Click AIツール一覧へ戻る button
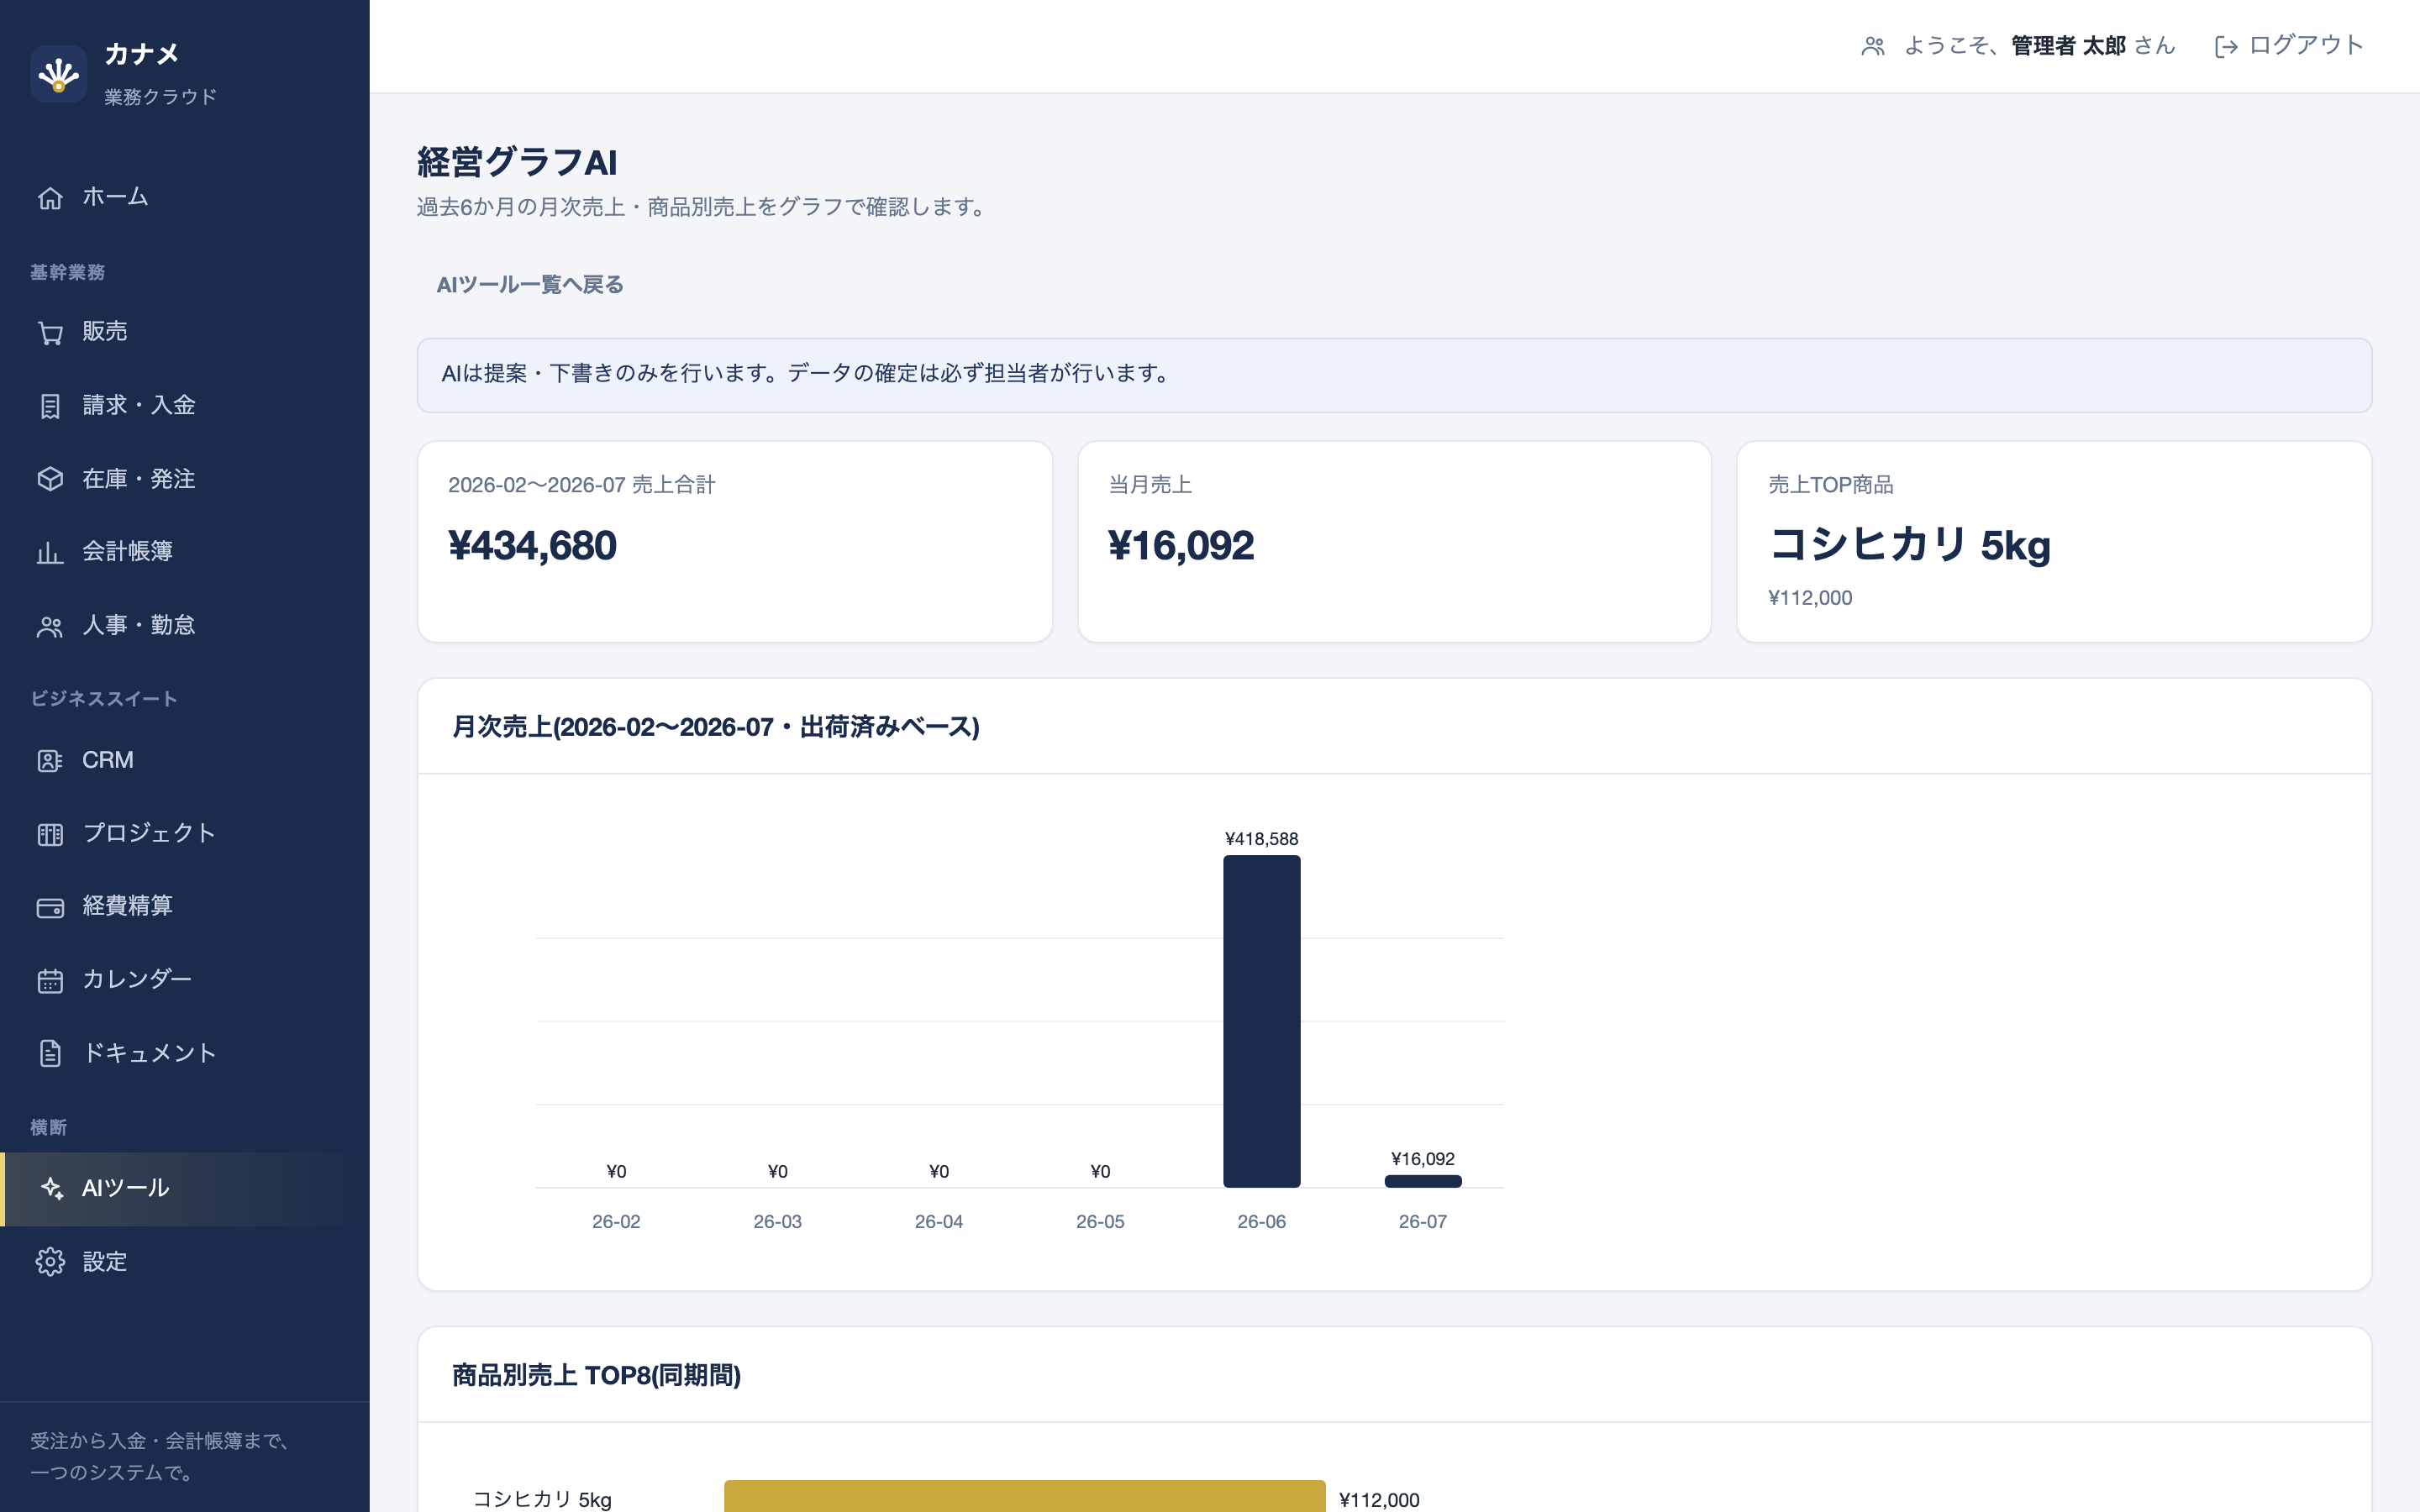This screenshot has height=1512, width=2420. click(x=530, y=285)
